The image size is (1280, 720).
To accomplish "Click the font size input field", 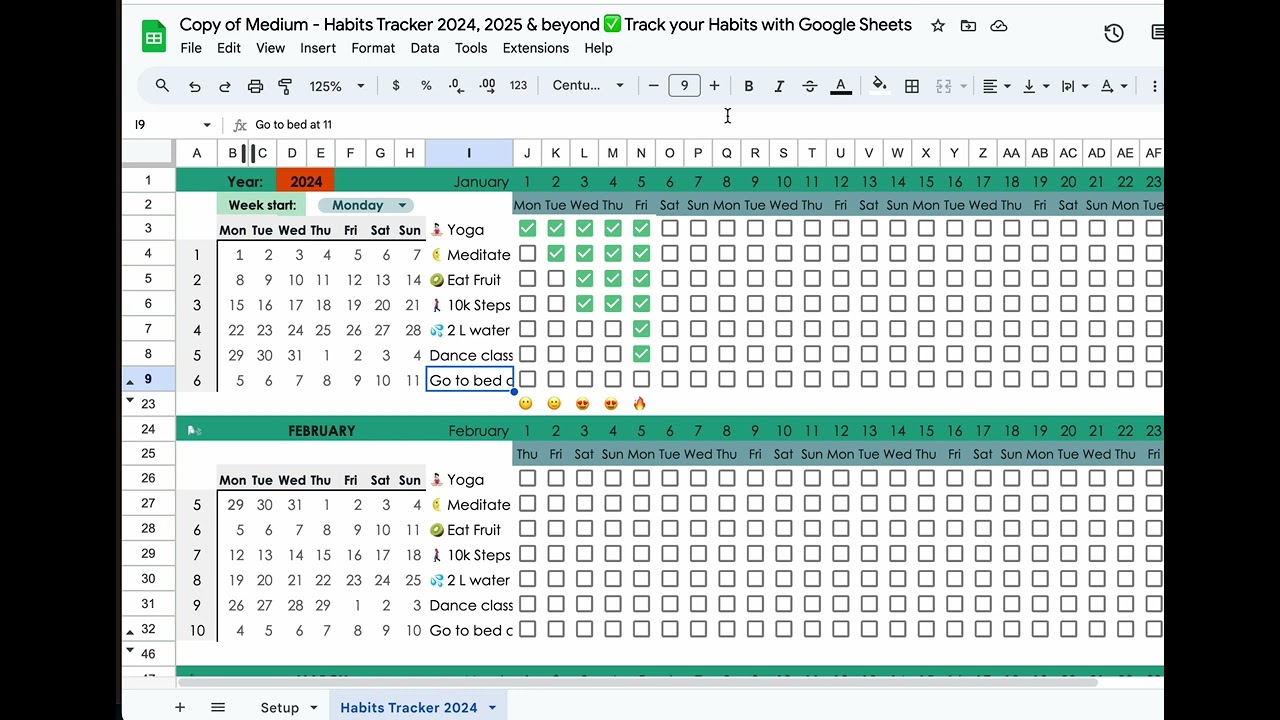I will [684, 86].
